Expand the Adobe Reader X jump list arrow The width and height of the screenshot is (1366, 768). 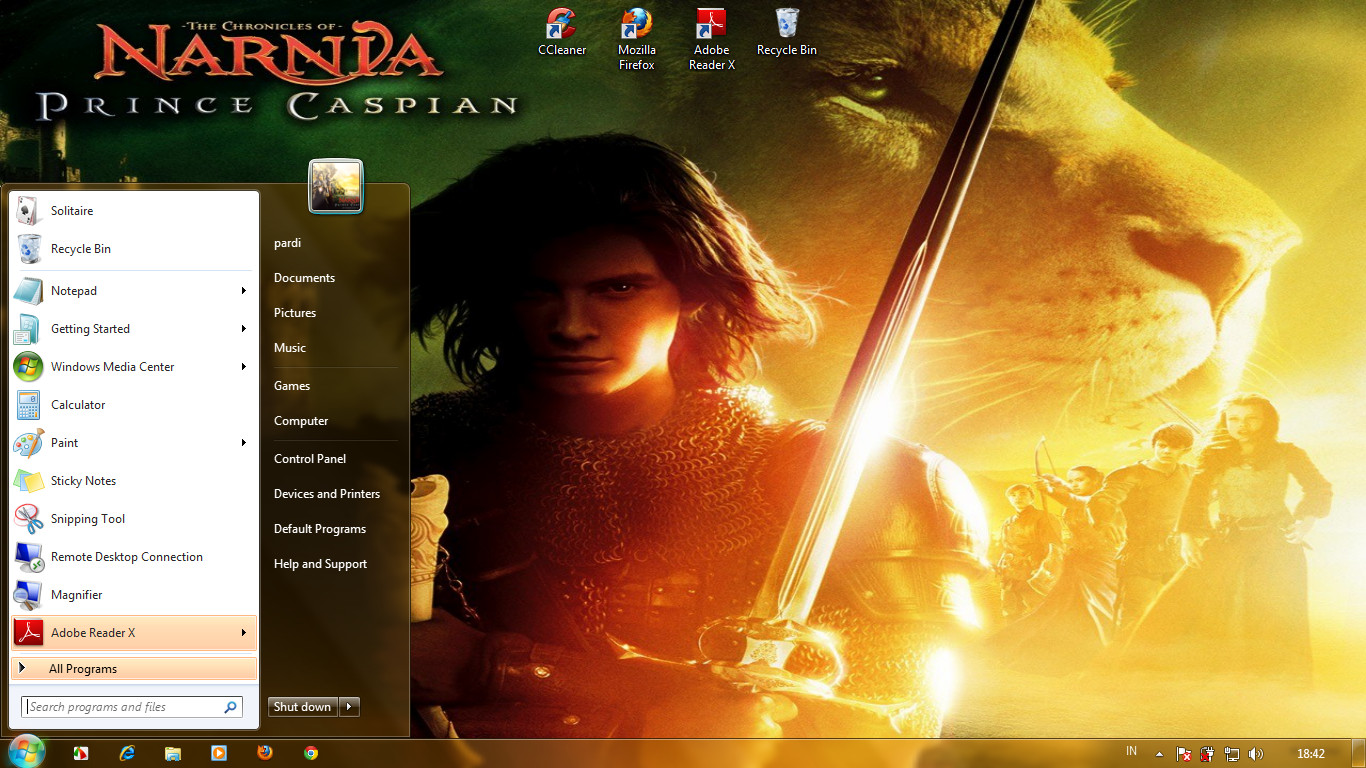pyautogui.click(x=243, y=633)
